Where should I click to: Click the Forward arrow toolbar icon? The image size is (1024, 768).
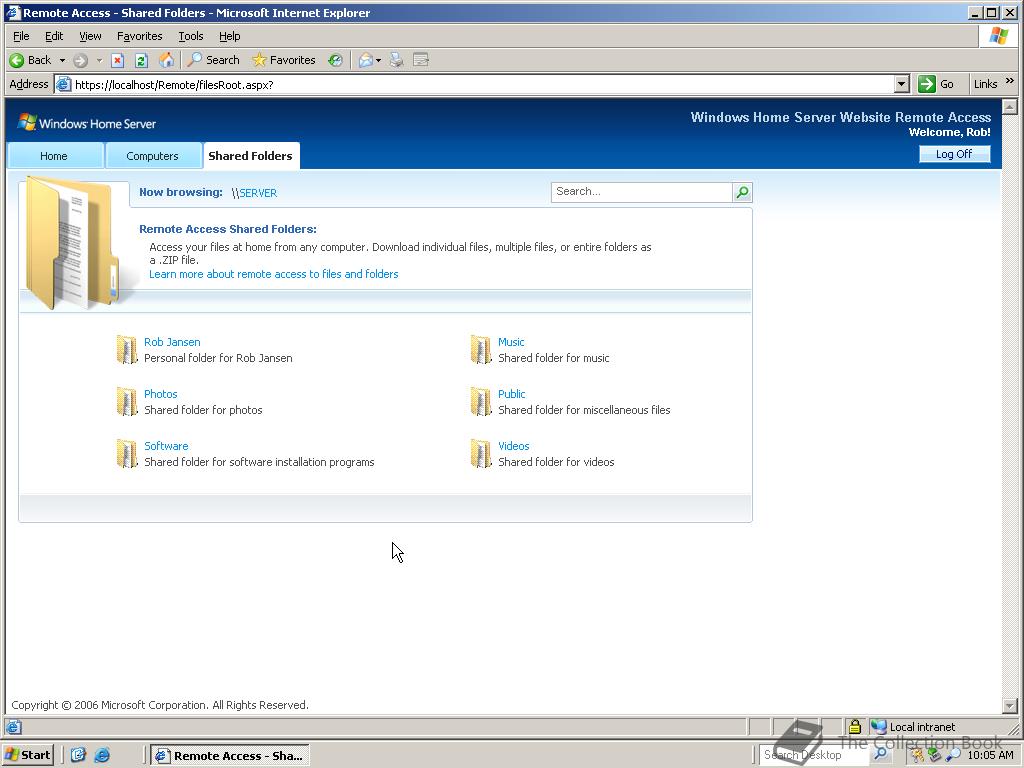pos(80,61)
